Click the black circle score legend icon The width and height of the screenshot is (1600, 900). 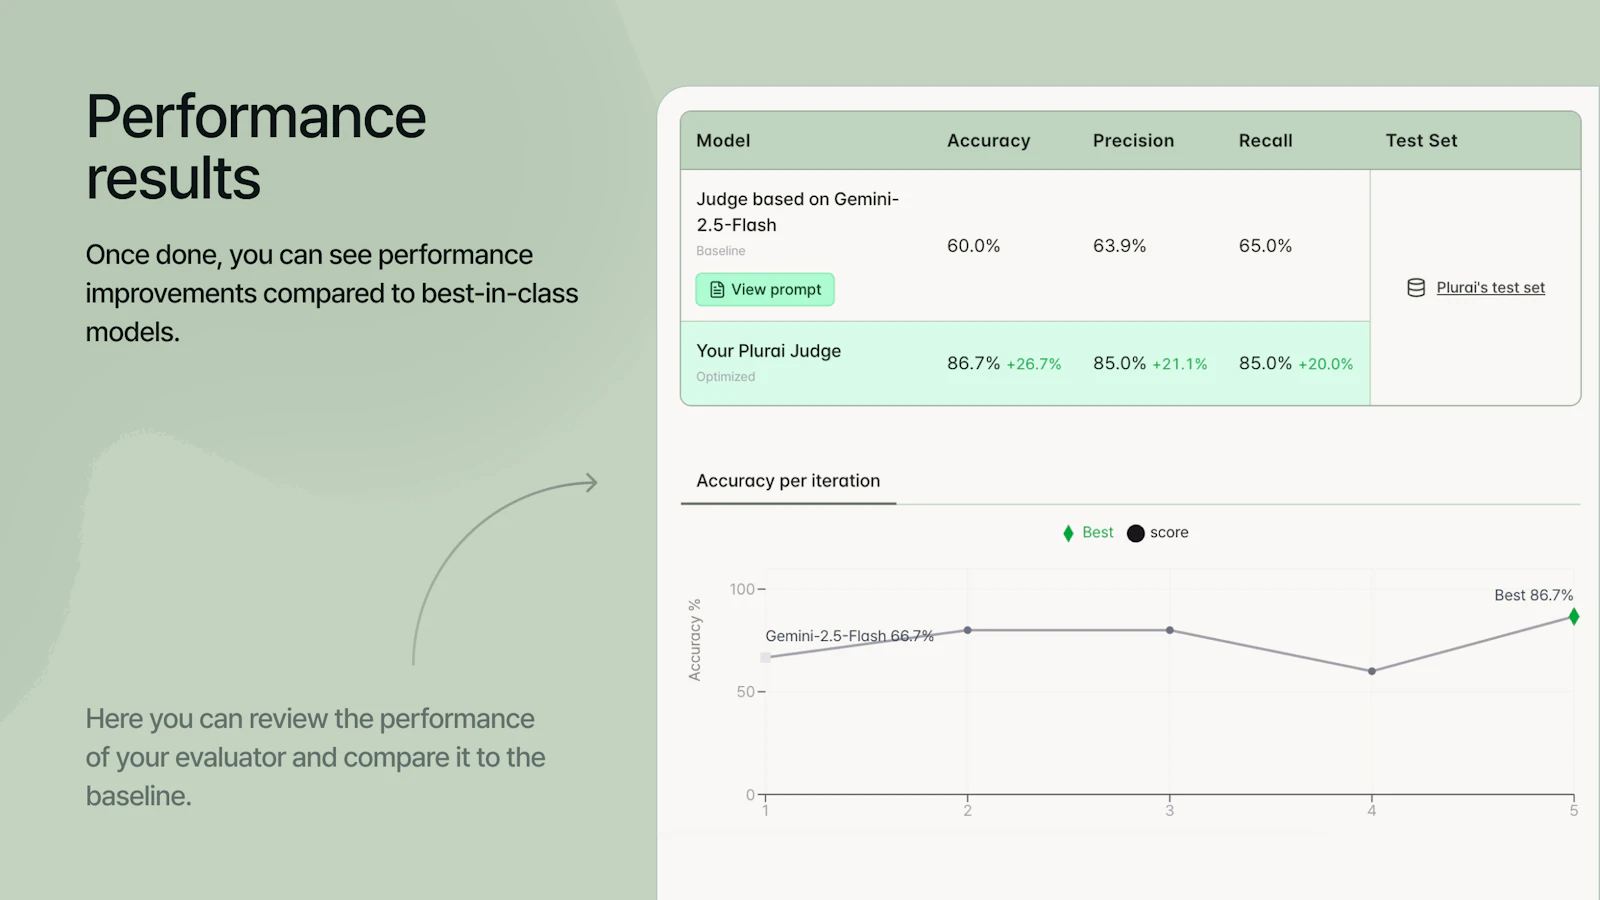click(x=1135, y=533)
